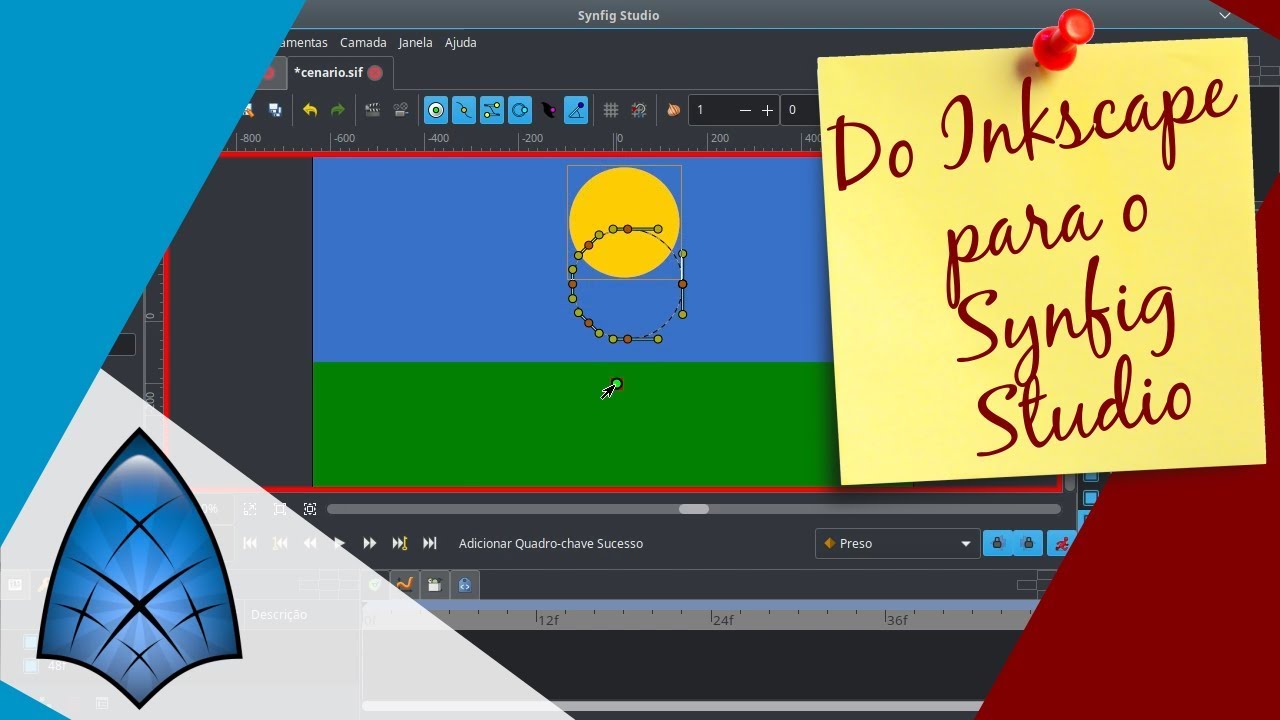Open the clapperboard panel tab next to Curves
This screenshot has width=1280, height=720.
coord(435,585)
